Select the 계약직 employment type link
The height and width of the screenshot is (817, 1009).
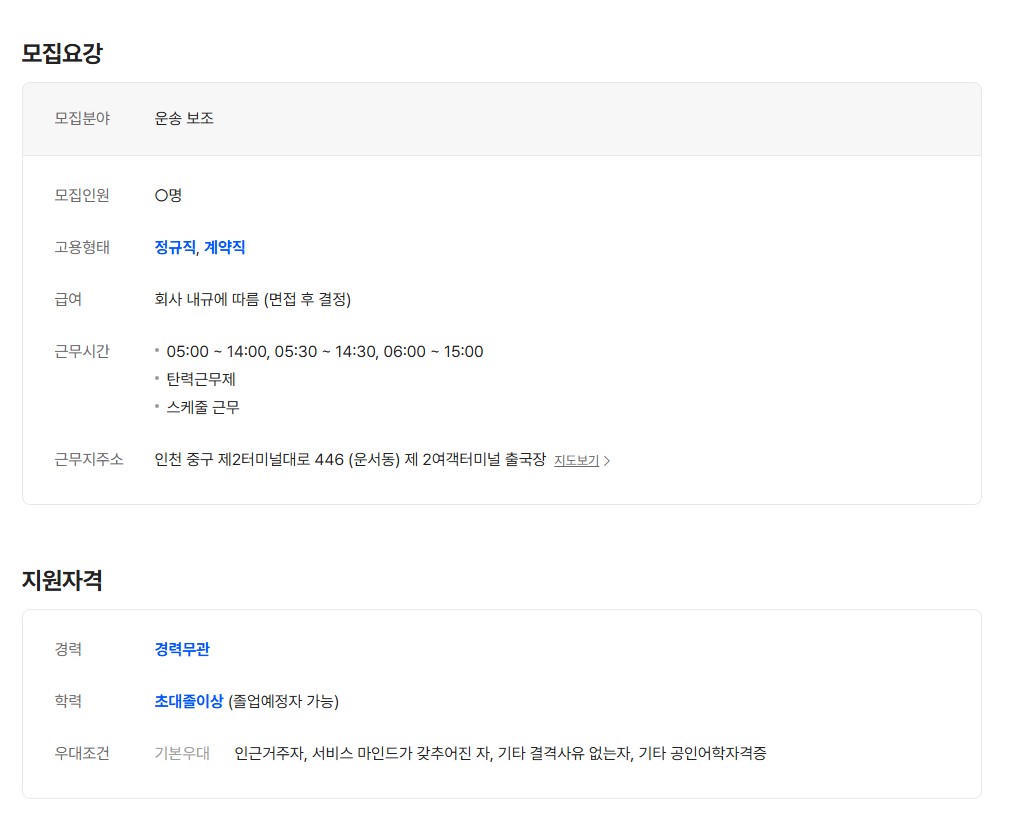coord(225,247)
